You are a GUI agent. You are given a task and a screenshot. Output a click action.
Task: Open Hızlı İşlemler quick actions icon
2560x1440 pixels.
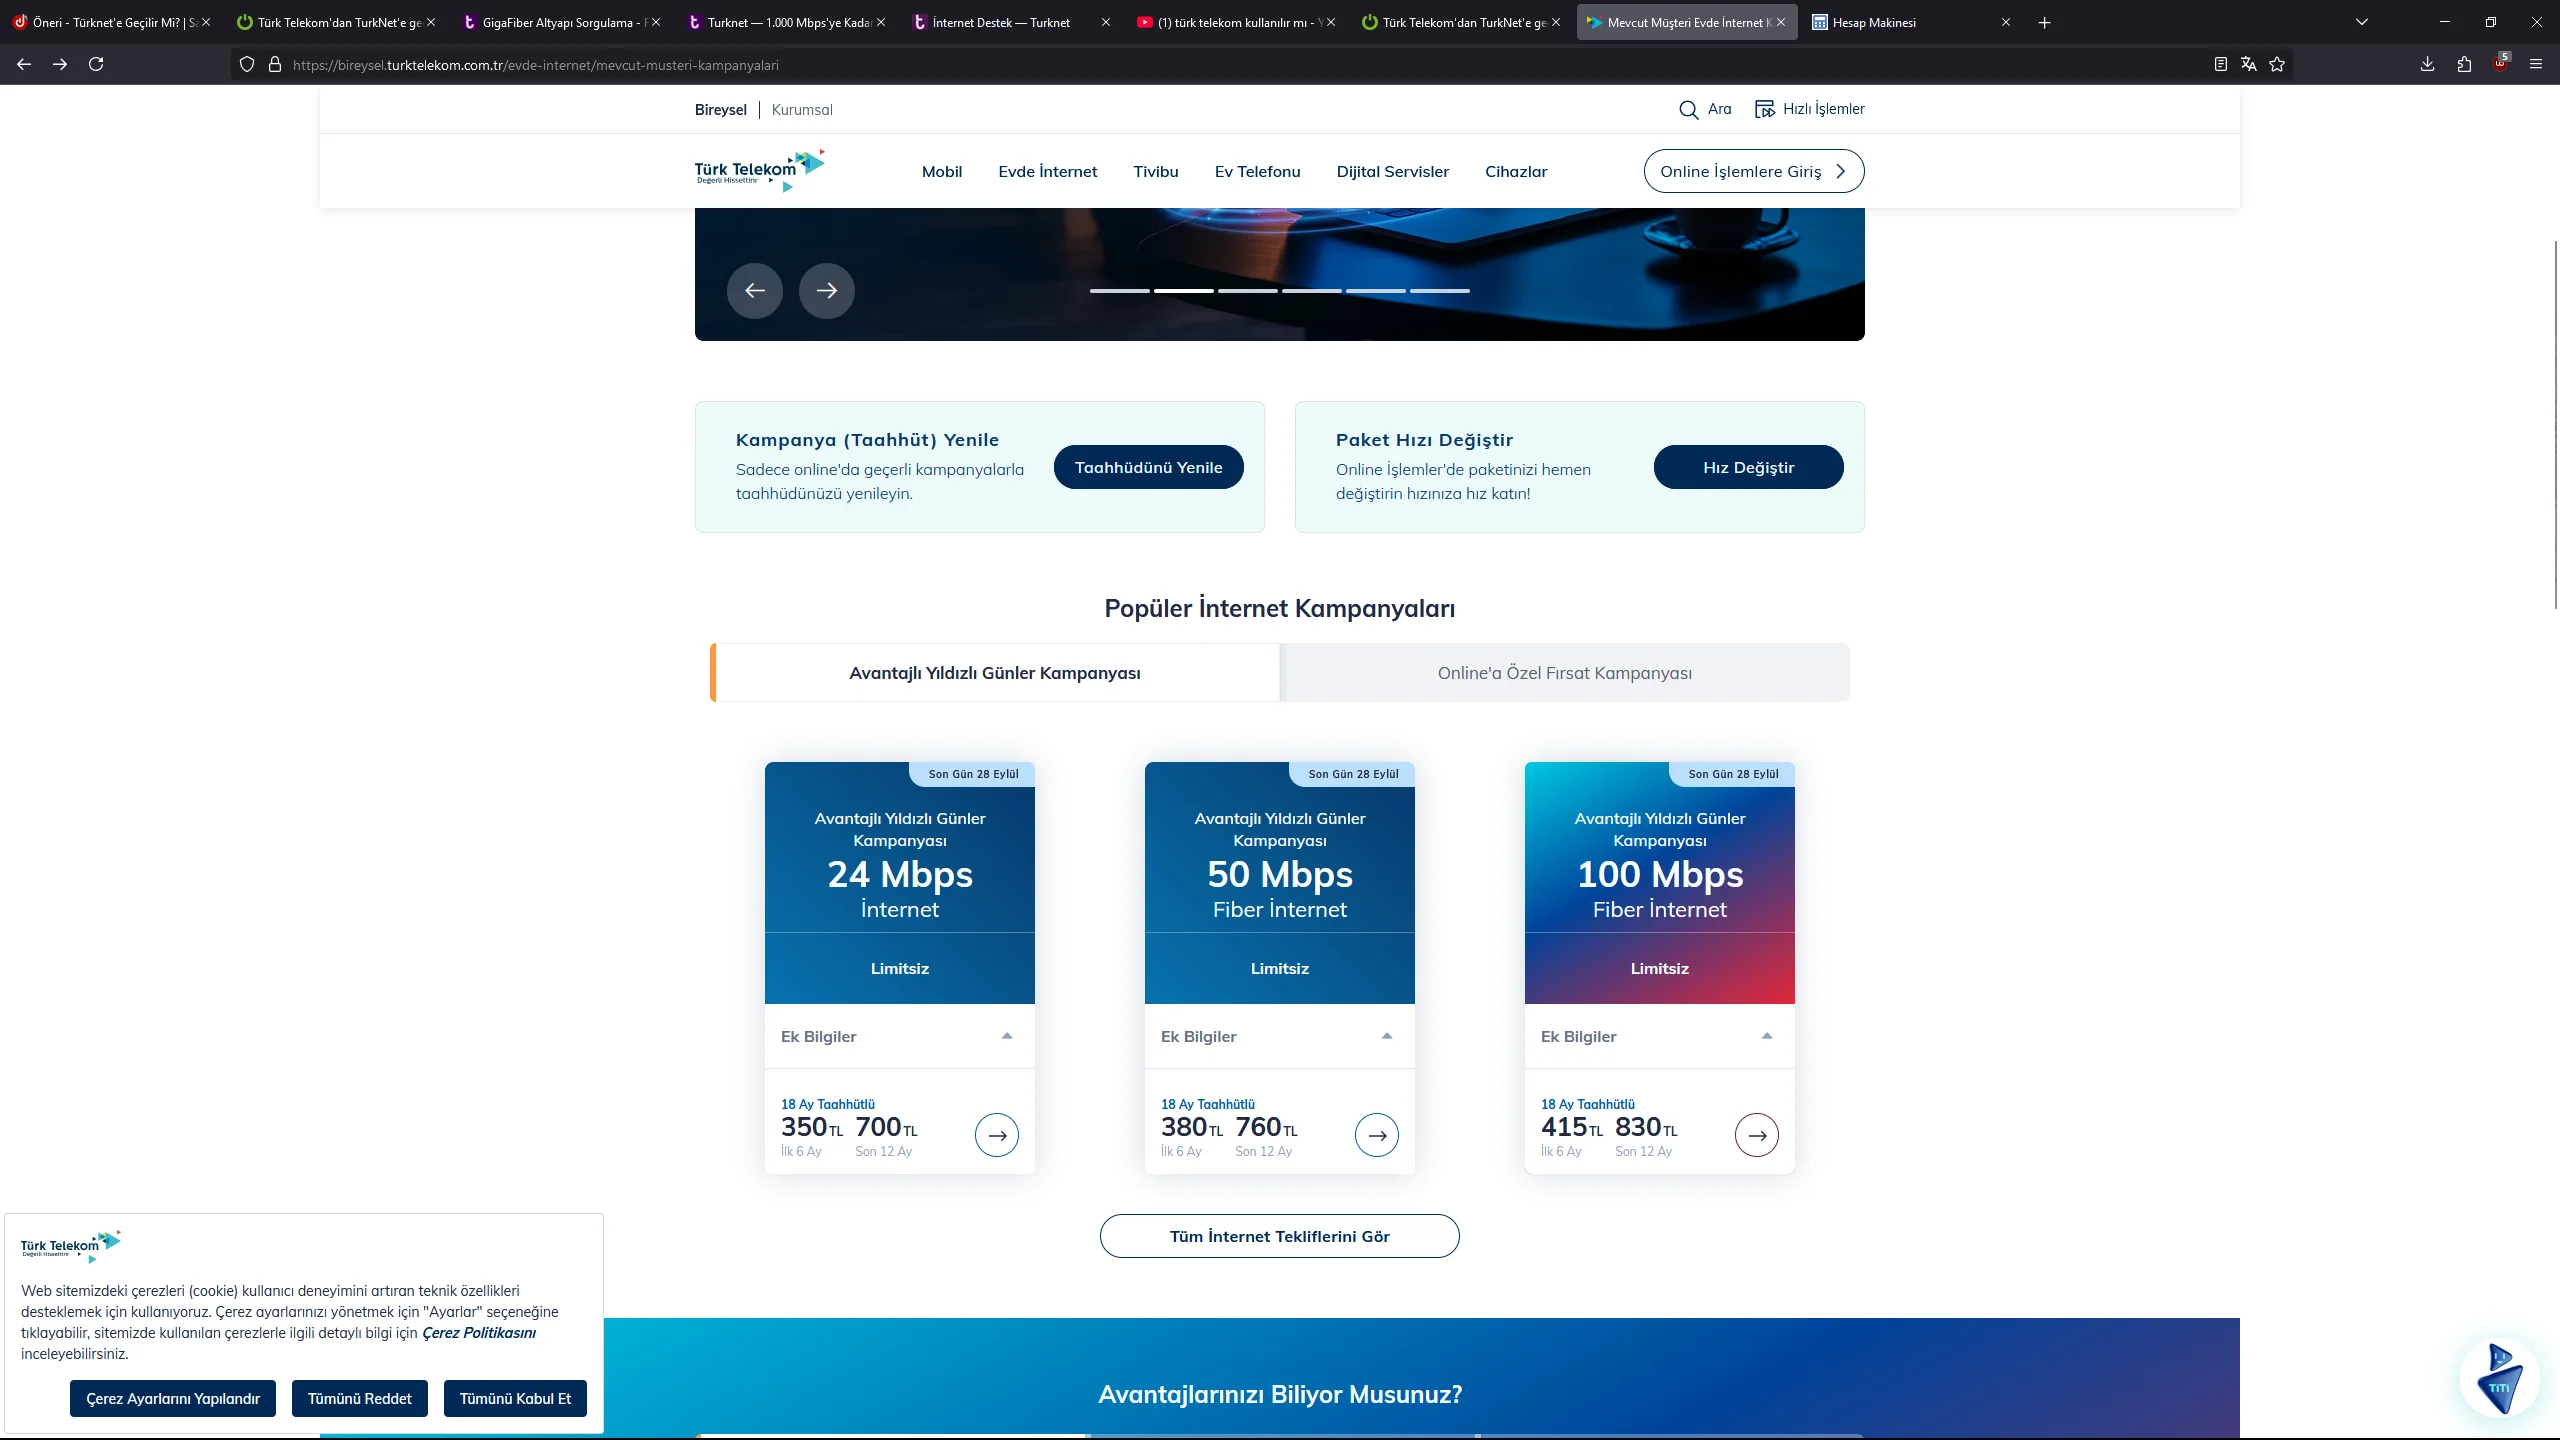pyautogui.click(x=1764, y=109)
